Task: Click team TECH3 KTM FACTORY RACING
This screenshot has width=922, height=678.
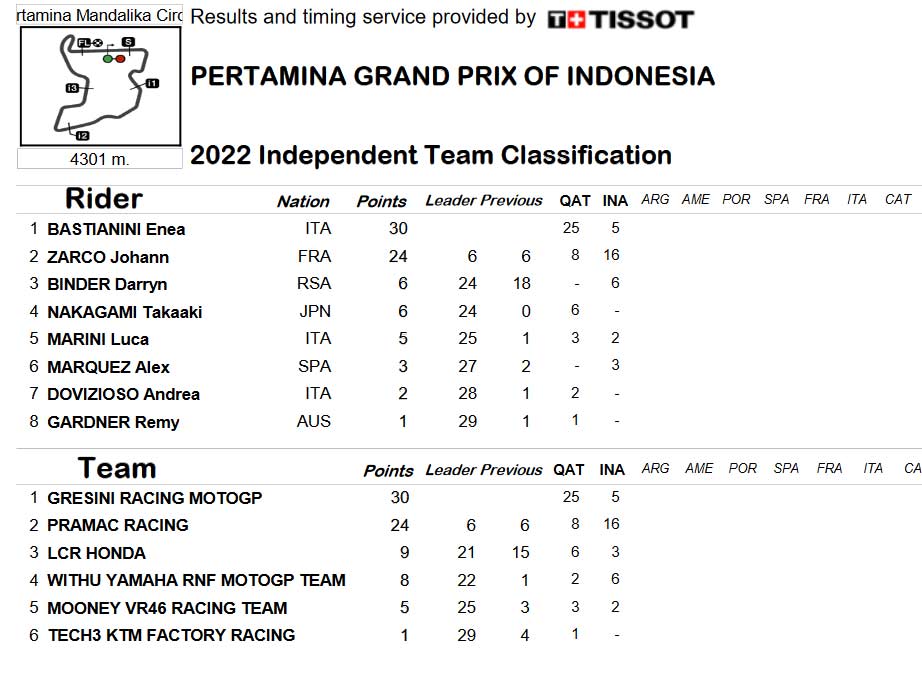Action: click(x=171, y=635)
